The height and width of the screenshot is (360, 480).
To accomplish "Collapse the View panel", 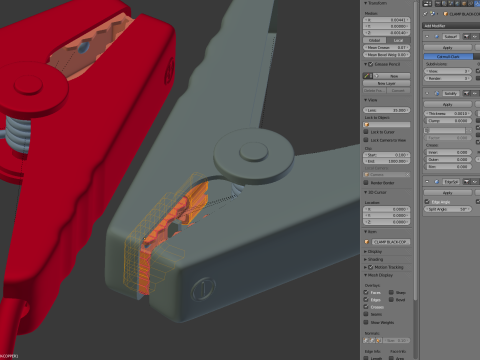I will [x=366, y=100].
